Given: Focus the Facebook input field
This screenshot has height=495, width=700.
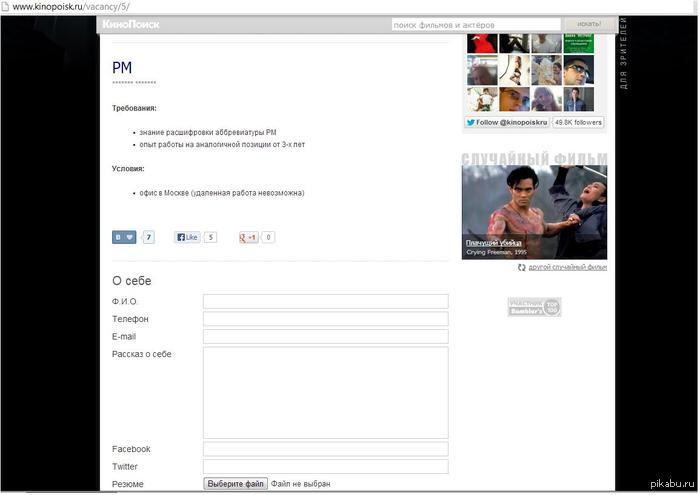Looking at the screenshot, I should coord(325,449).
